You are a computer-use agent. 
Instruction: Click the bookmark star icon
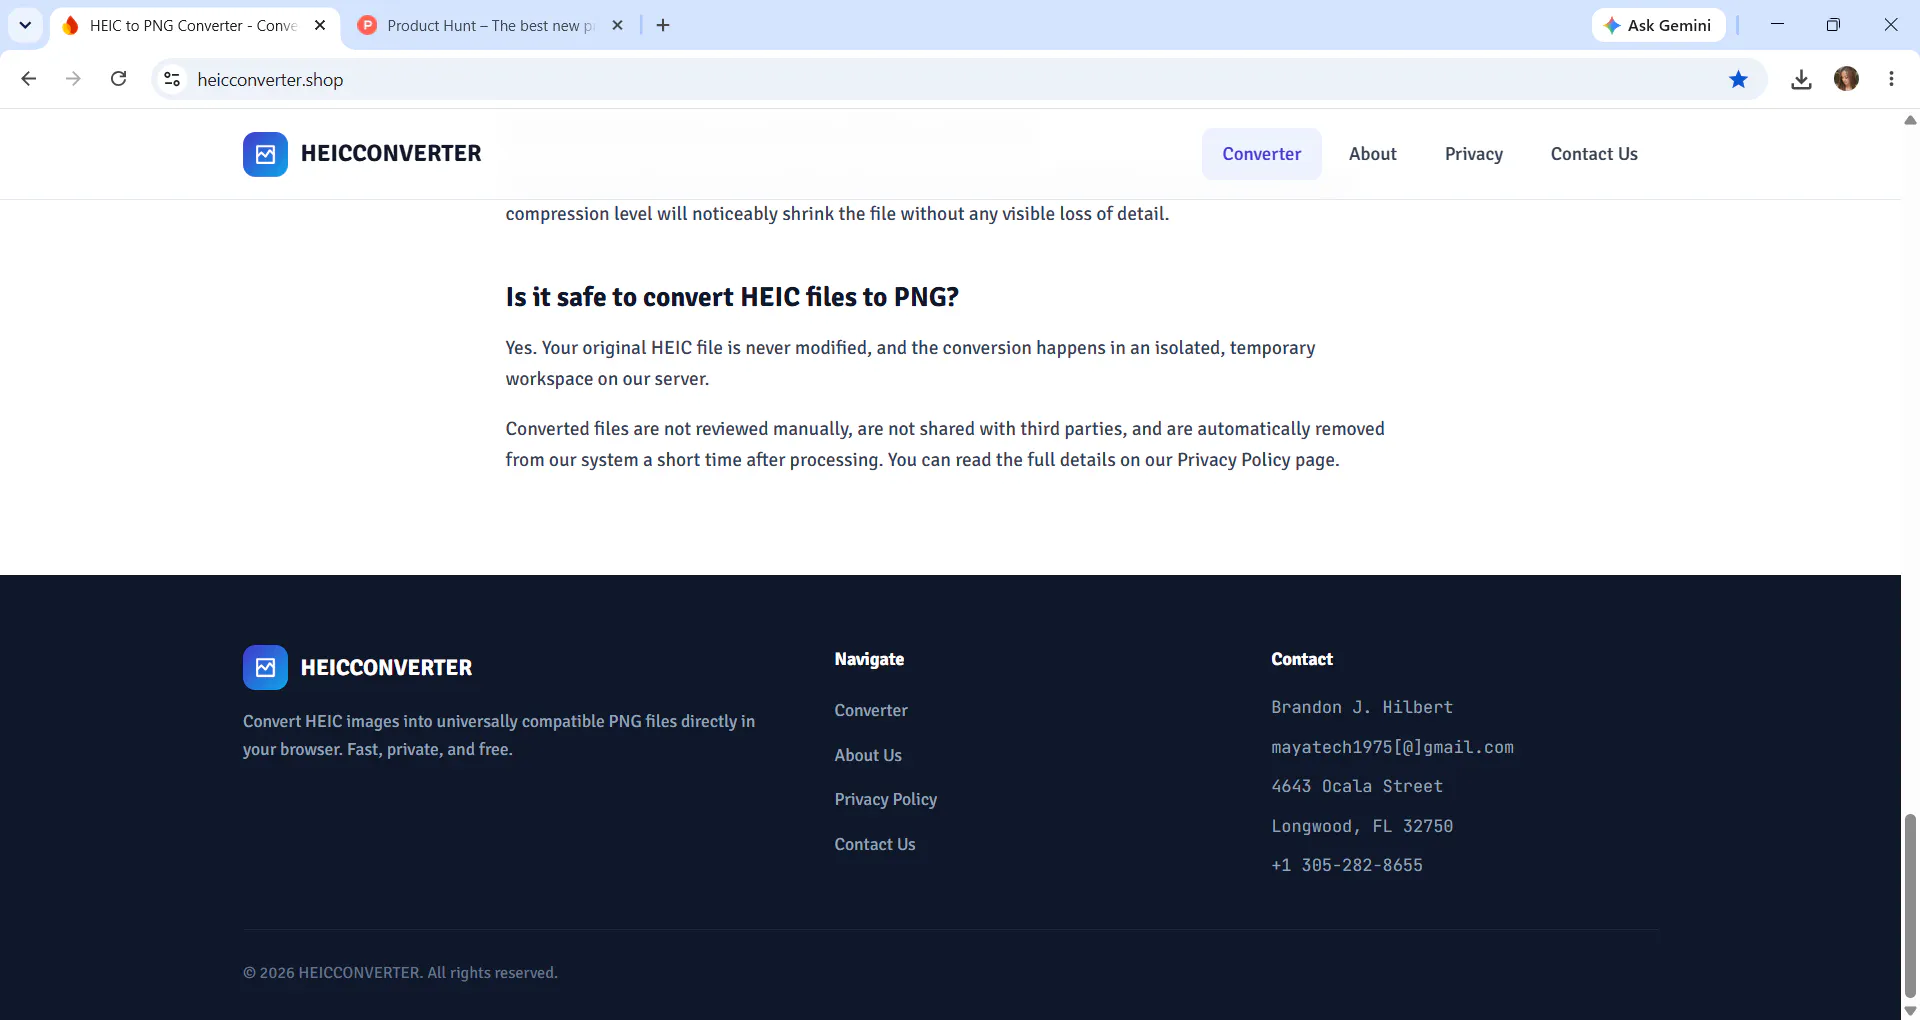pos(1738,79)
